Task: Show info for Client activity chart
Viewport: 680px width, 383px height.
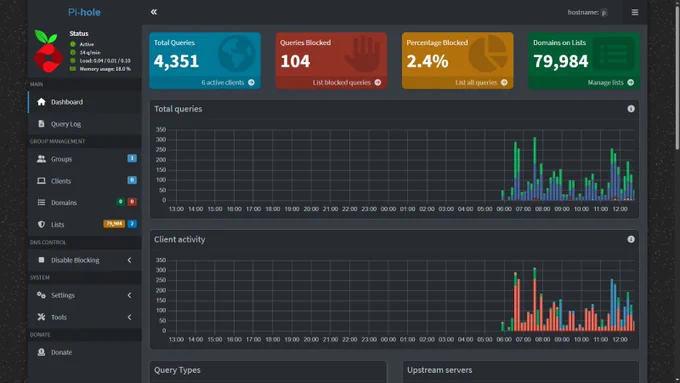Action: click(631, 239)
